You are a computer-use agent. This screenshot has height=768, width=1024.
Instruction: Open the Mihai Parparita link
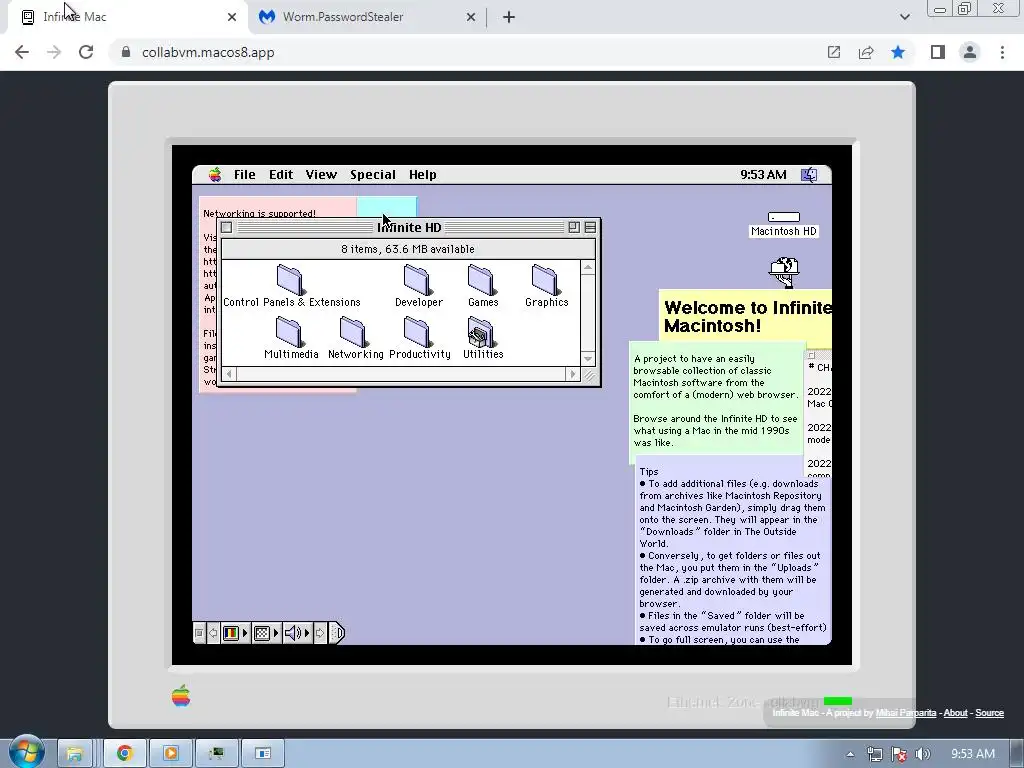coord(905,712)
